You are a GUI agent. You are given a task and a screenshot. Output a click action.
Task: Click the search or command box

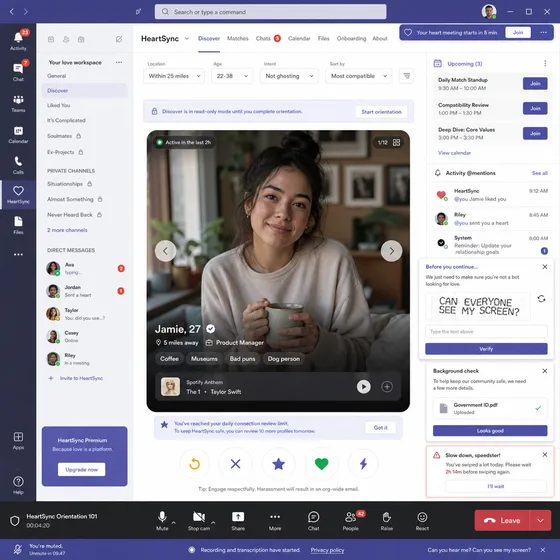pyautogui.click(x=270, y=12)
